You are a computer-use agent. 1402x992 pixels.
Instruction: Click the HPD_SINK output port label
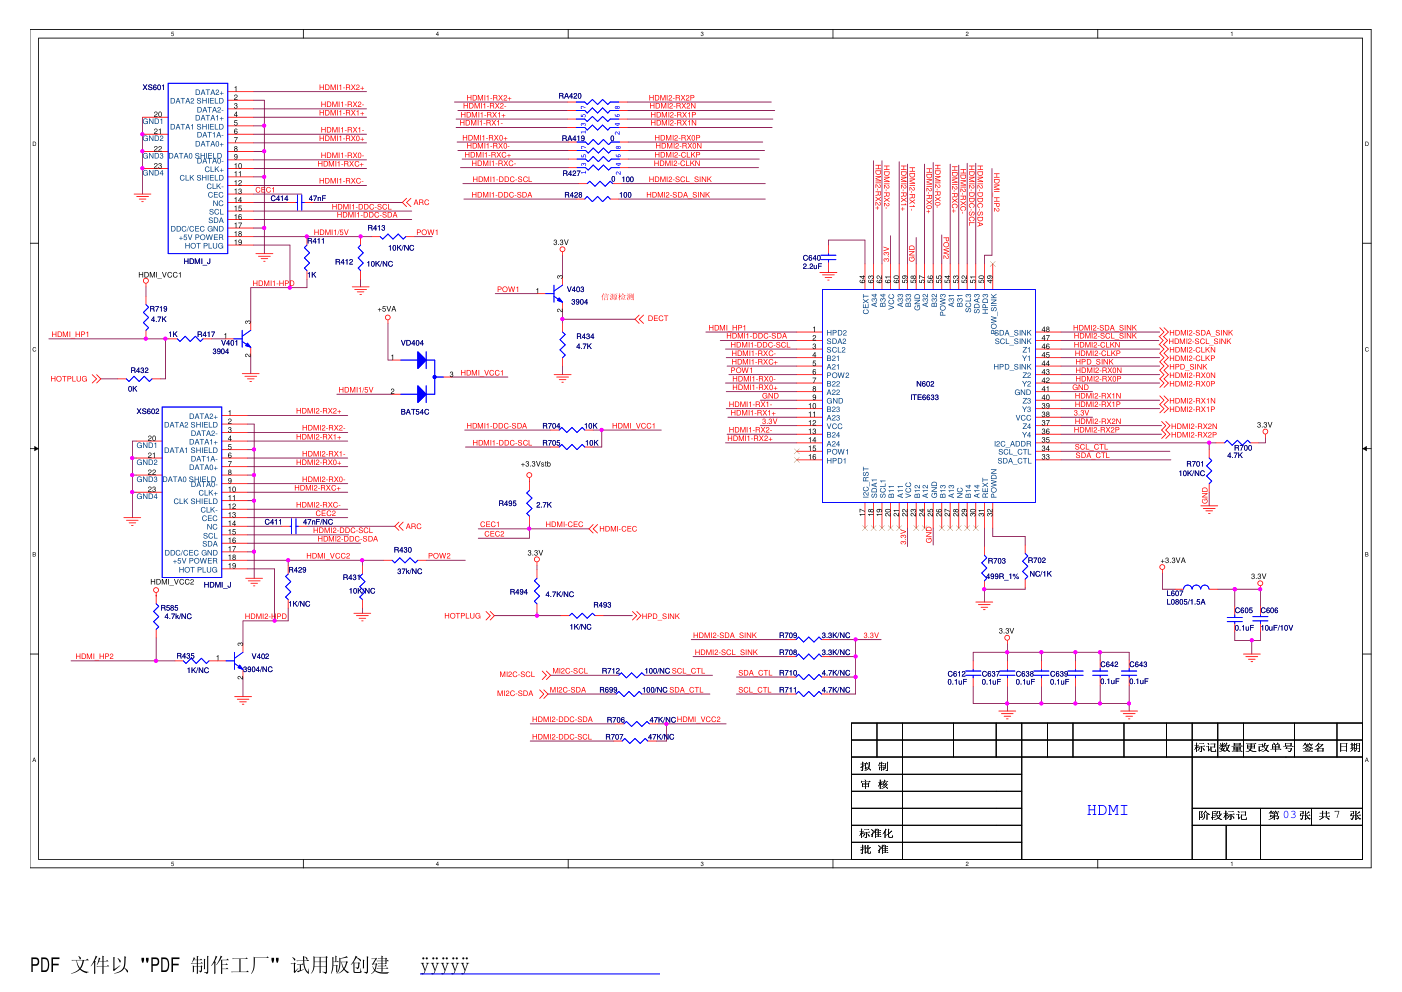tap(660, 616)
